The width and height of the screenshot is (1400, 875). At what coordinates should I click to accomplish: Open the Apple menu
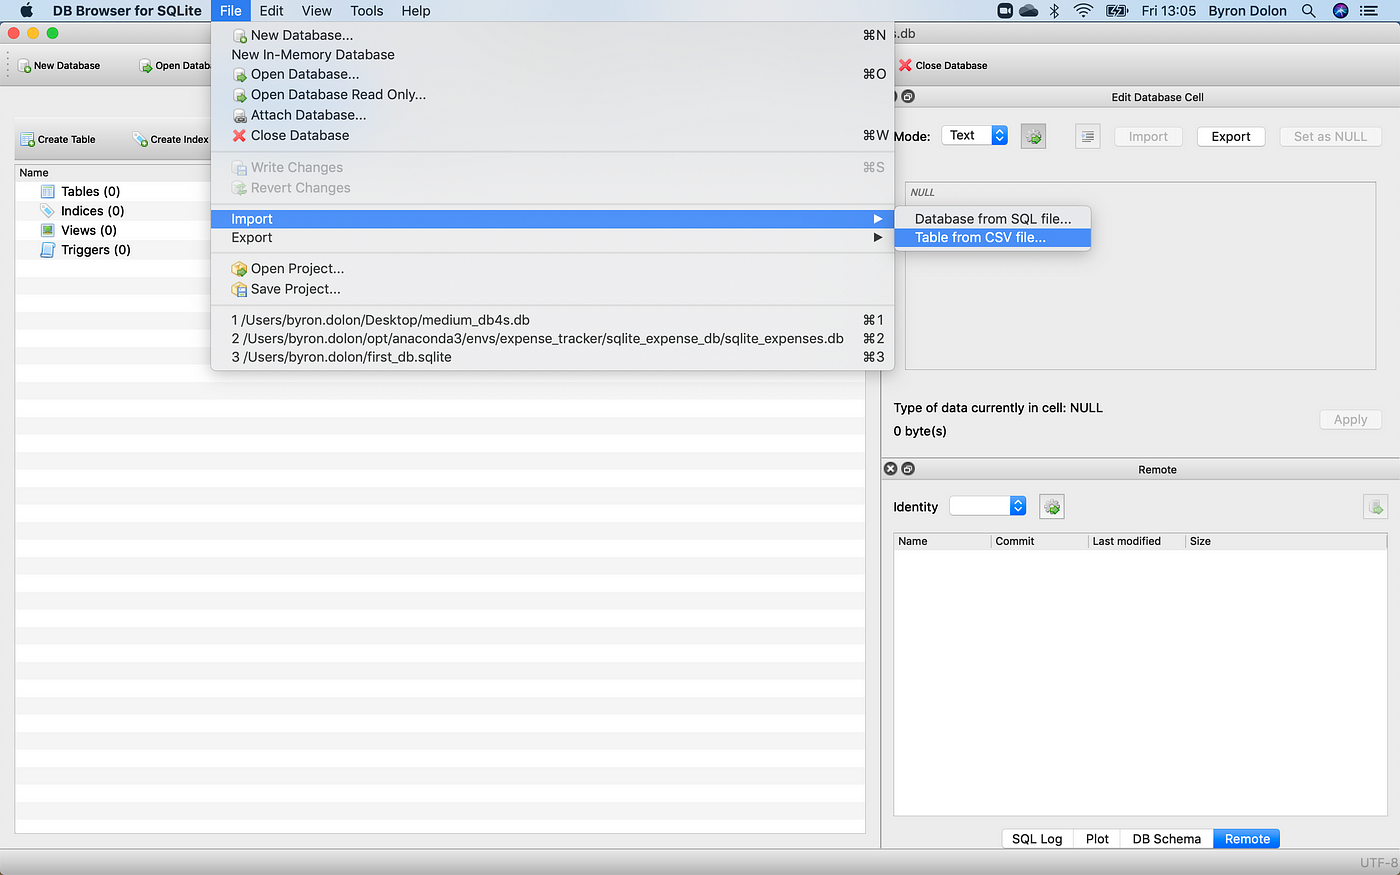click(x=26, y=11)
